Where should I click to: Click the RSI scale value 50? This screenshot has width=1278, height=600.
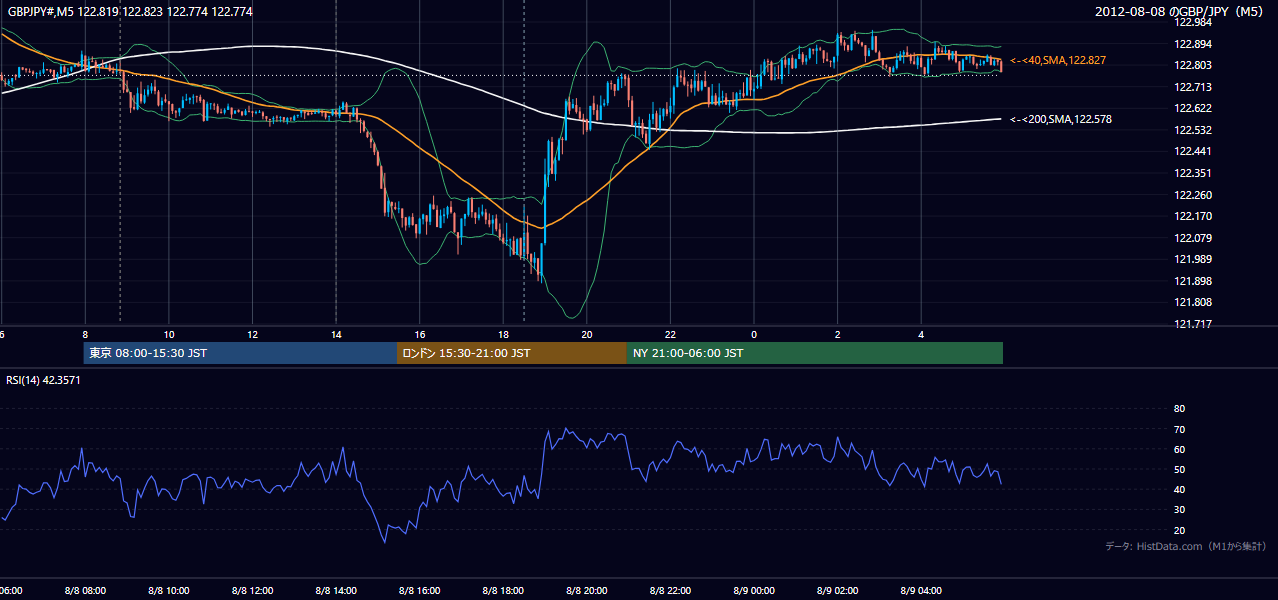(x=1179, y=469)
